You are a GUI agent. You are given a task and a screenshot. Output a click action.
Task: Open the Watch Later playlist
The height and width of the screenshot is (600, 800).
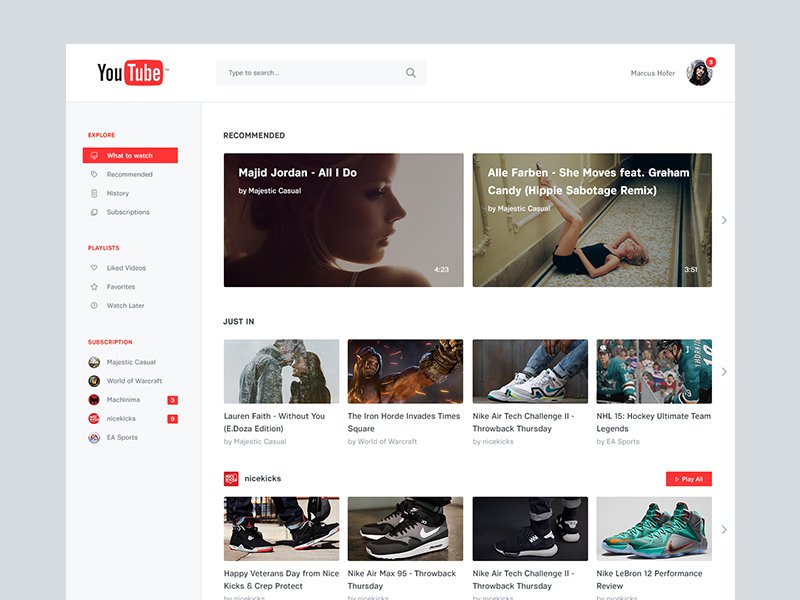click(126, 306)
